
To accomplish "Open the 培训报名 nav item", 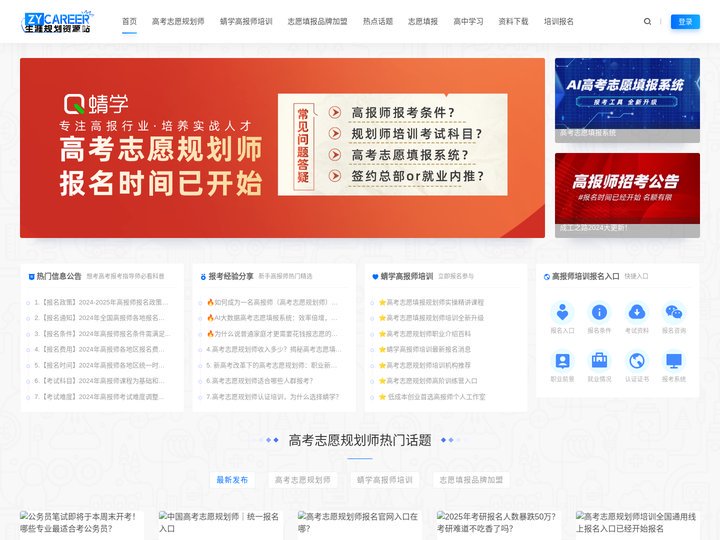I will click(x=559, y=22).
